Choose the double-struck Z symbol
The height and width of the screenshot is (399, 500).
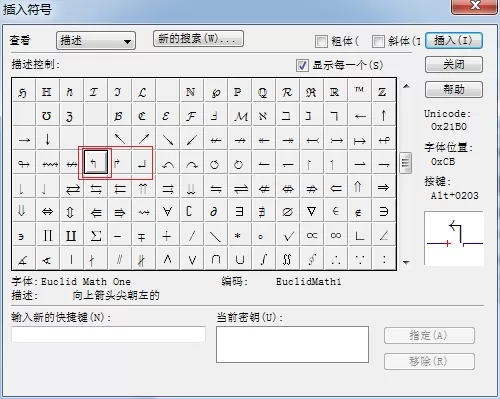pos(383,91)
